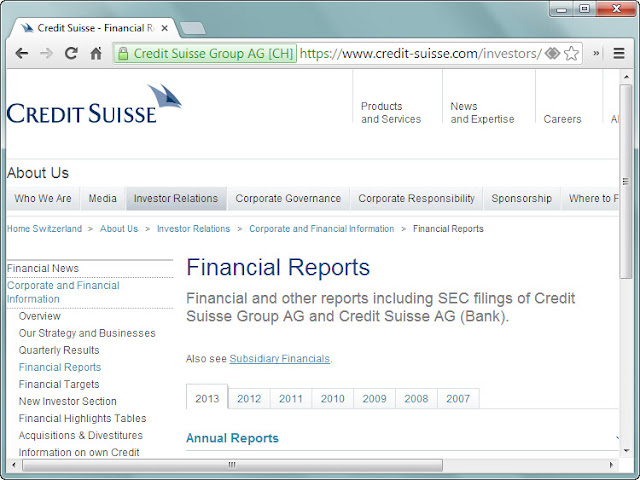Switch to the 2010 reports tab
This screenshot has width=640, height=480.
coord(333,398)
